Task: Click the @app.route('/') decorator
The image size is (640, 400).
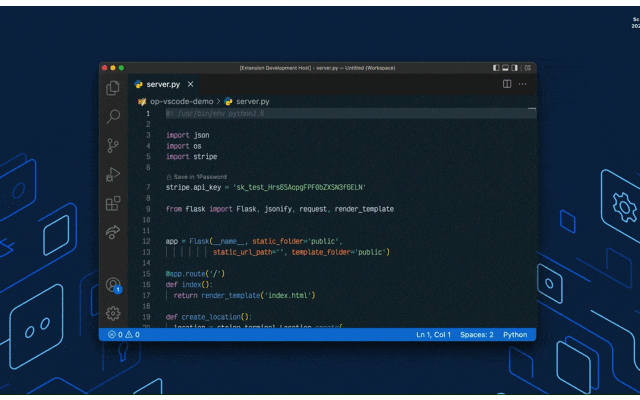Action: pyautogui.click(x=195, y=274)
